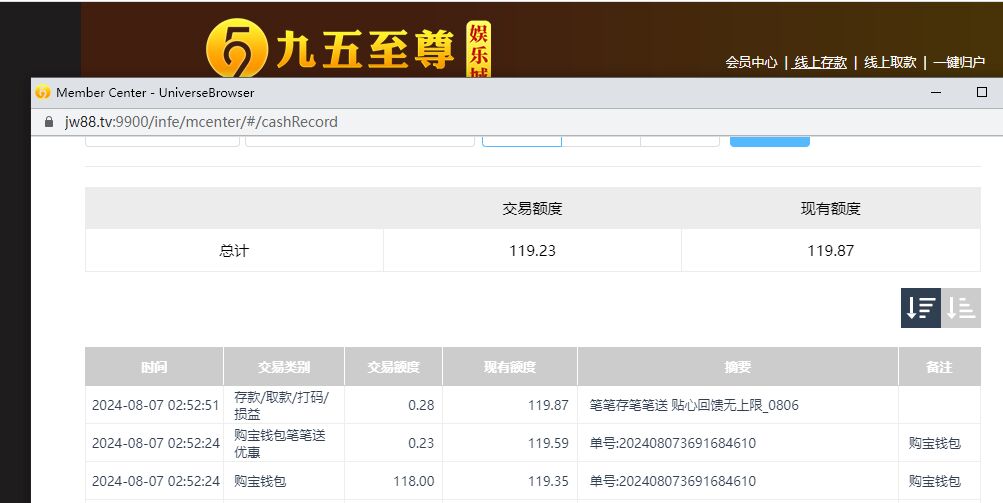Click the 摘要 column header
Screen dimensions: 1003x503
737,367
